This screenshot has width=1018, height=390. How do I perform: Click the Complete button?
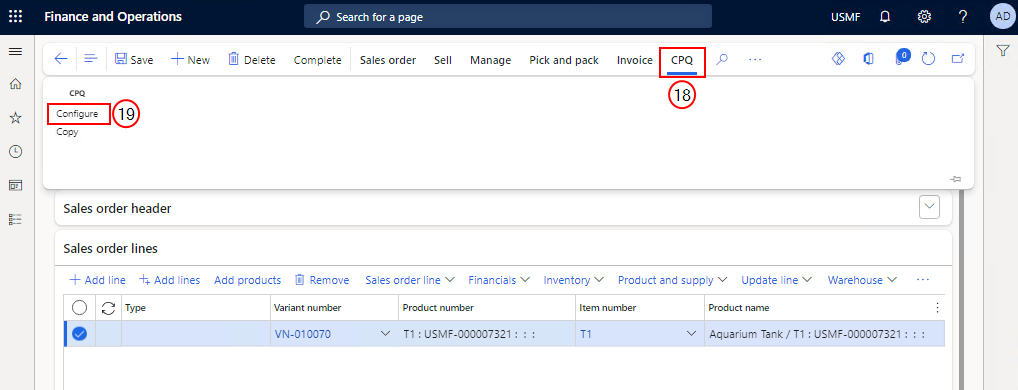[317, 60]
